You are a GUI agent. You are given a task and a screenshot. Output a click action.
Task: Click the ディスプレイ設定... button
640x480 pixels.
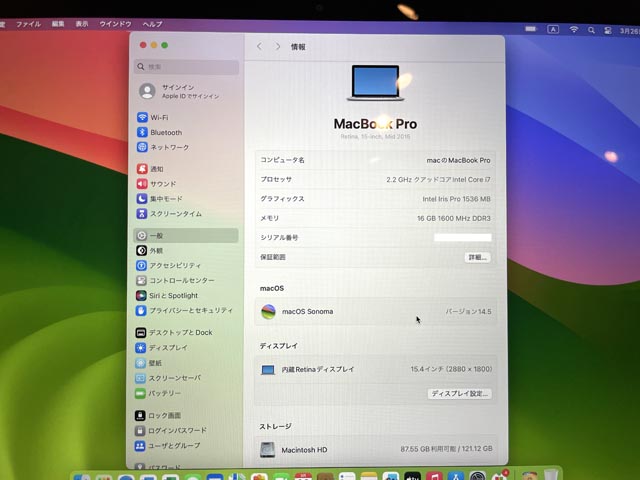pos(460,394)
